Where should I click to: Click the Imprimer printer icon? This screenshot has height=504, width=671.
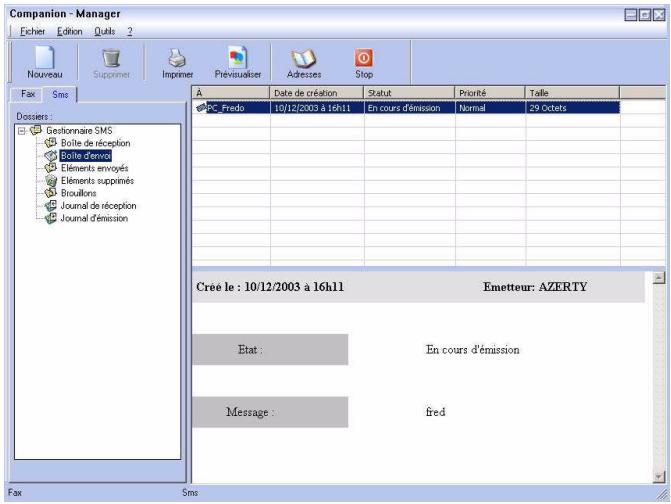click(x=177, y=58)
